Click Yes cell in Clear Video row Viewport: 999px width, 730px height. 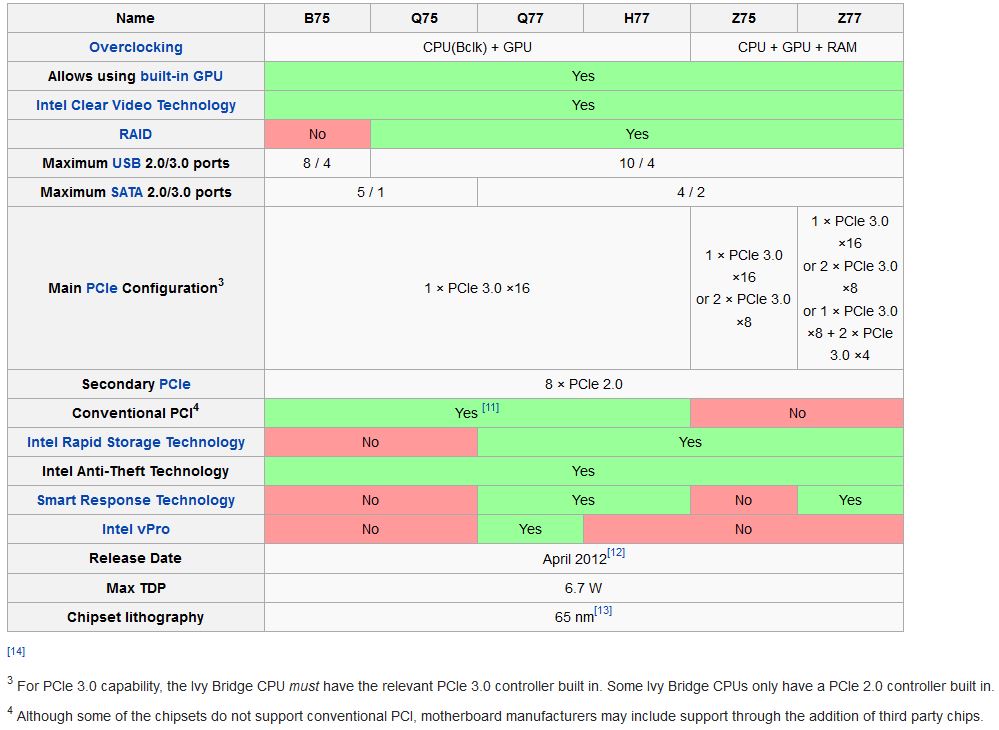[584, 105]
